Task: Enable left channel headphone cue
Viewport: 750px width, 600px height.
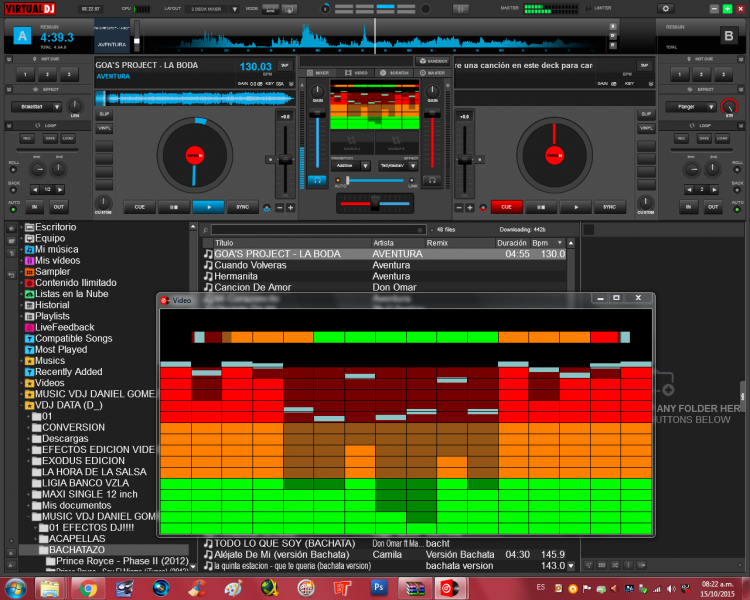Action: 316,181
